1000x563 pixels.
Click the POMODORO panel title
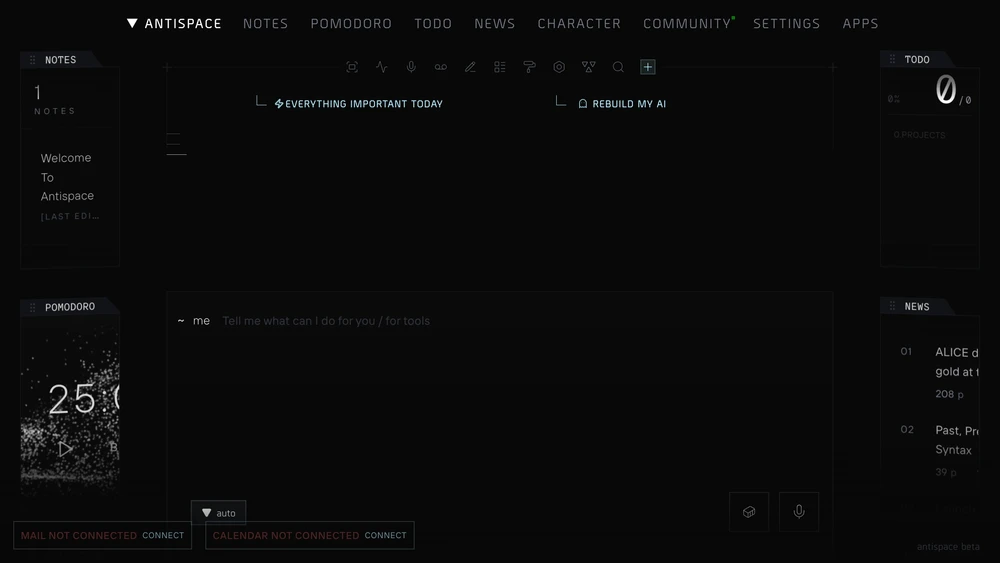[x=70, y=307]
